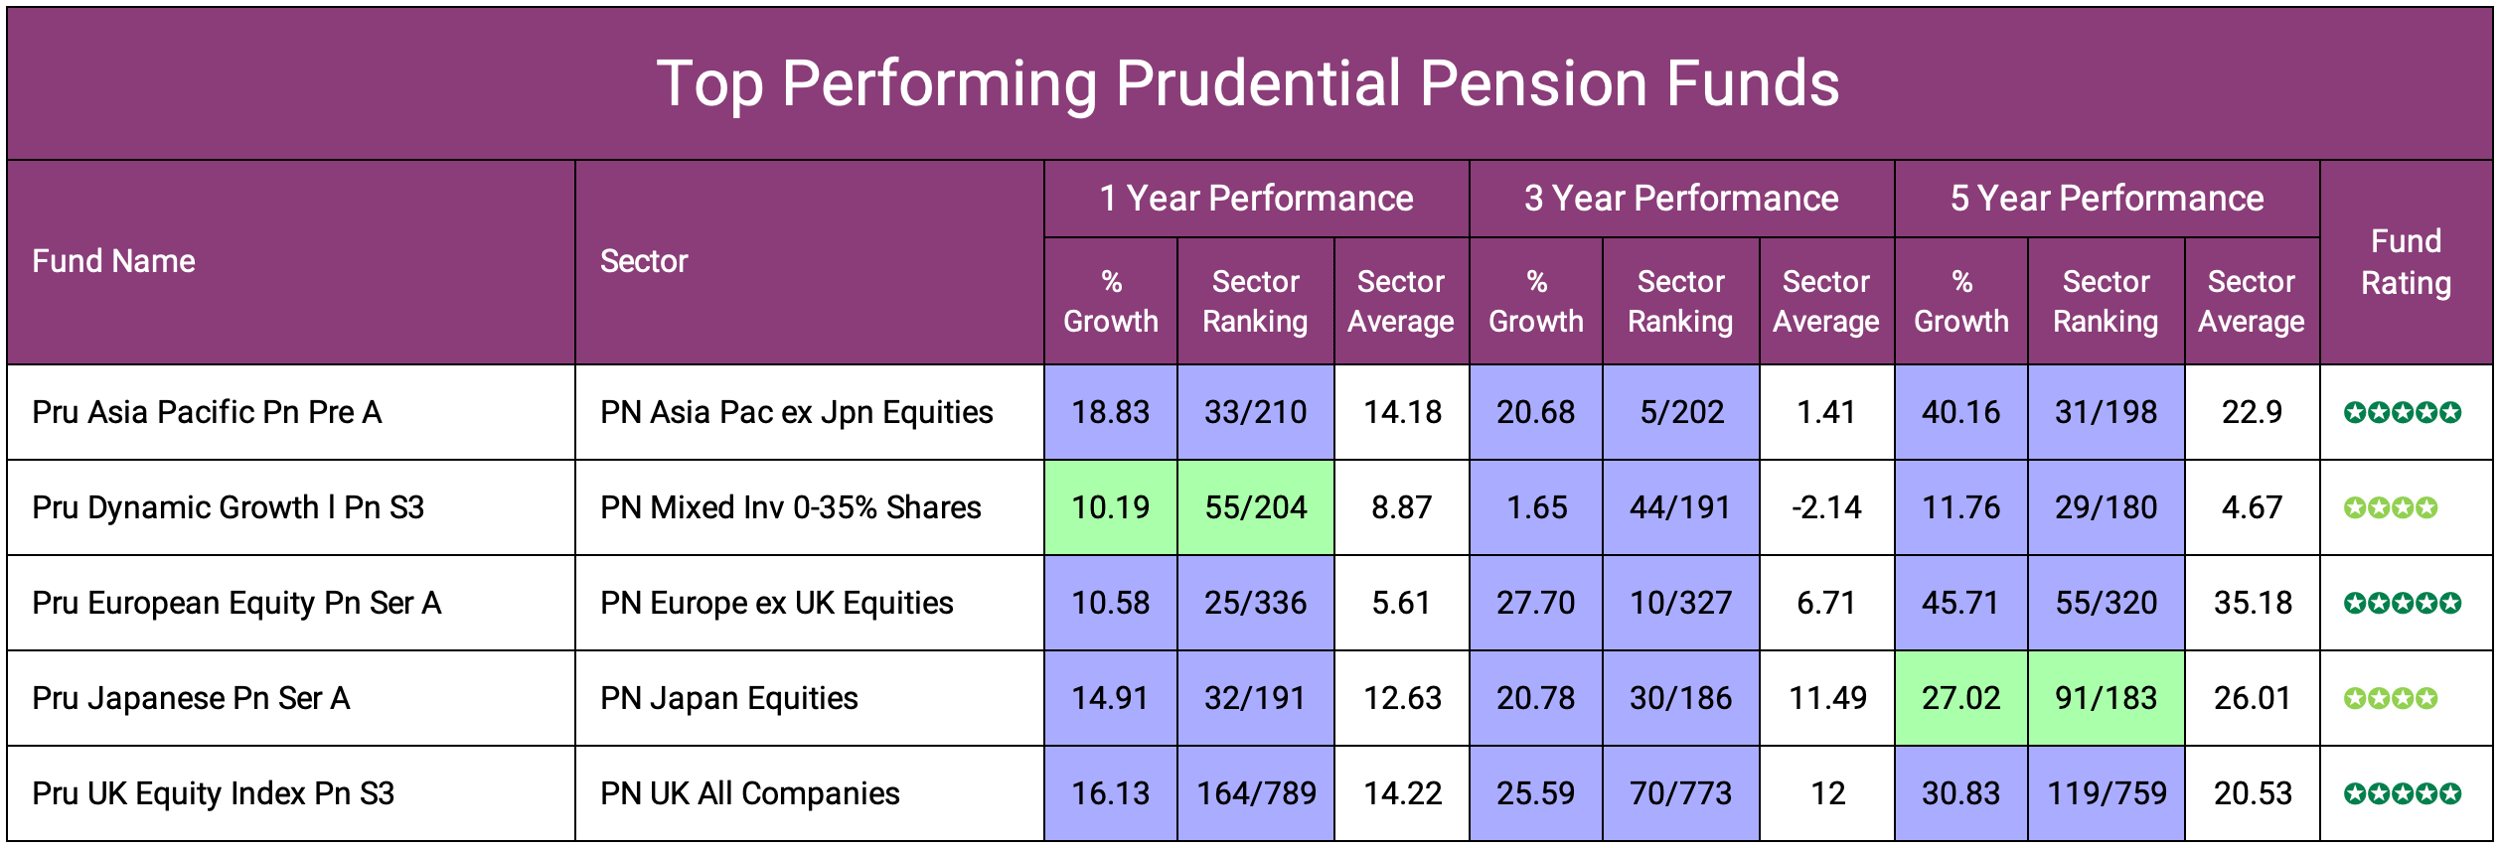2500x848 pixels.
Task: Select the 3 Year Performance header
Action: click(x=1681, y=198)
